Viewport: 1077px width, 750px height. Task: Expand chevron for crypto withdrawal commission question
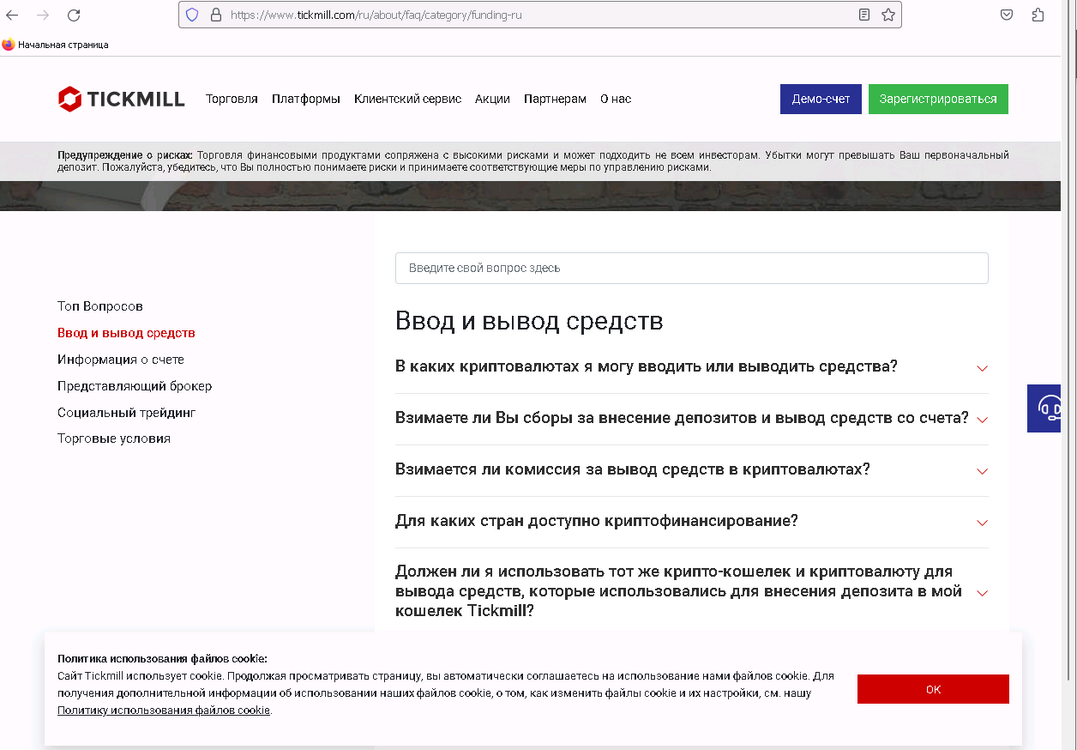coord(982,471)
